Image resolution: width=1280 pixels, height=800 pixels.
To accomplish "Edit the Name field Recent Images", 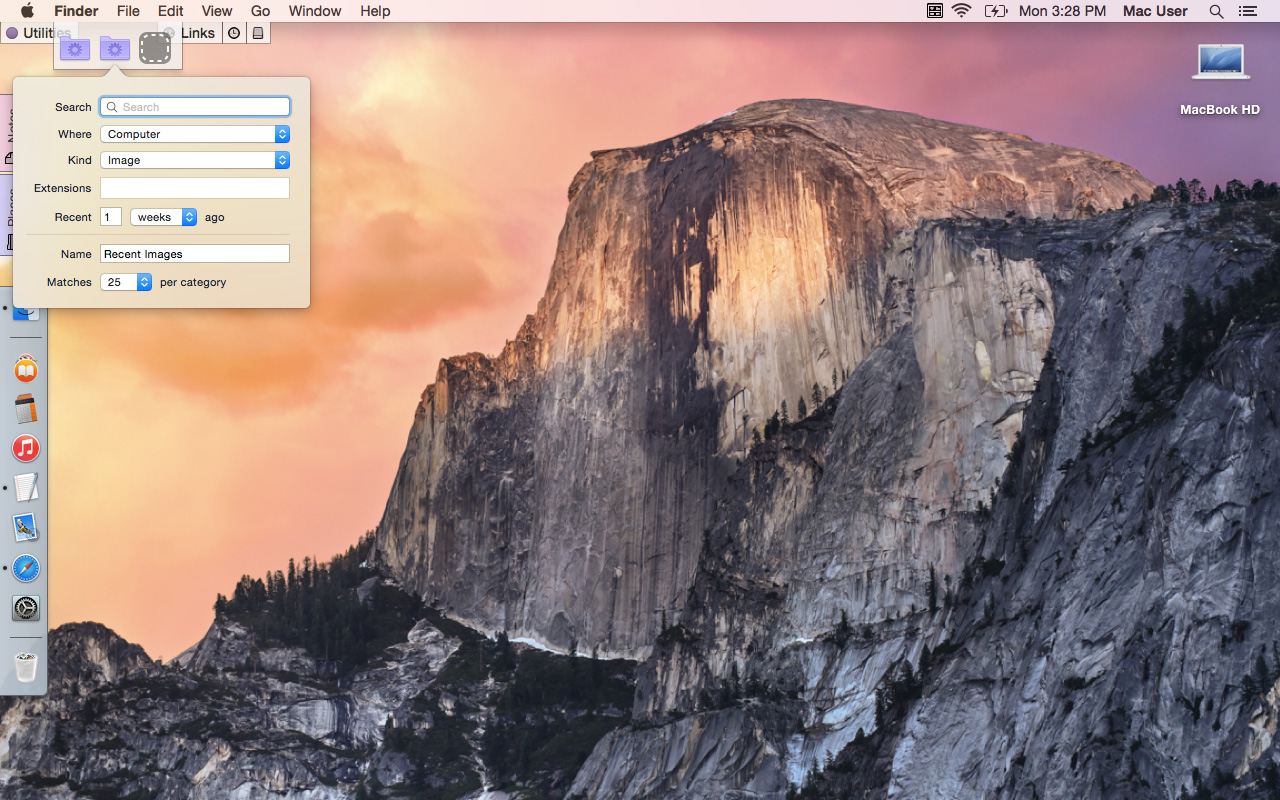I will coord(195,254).
